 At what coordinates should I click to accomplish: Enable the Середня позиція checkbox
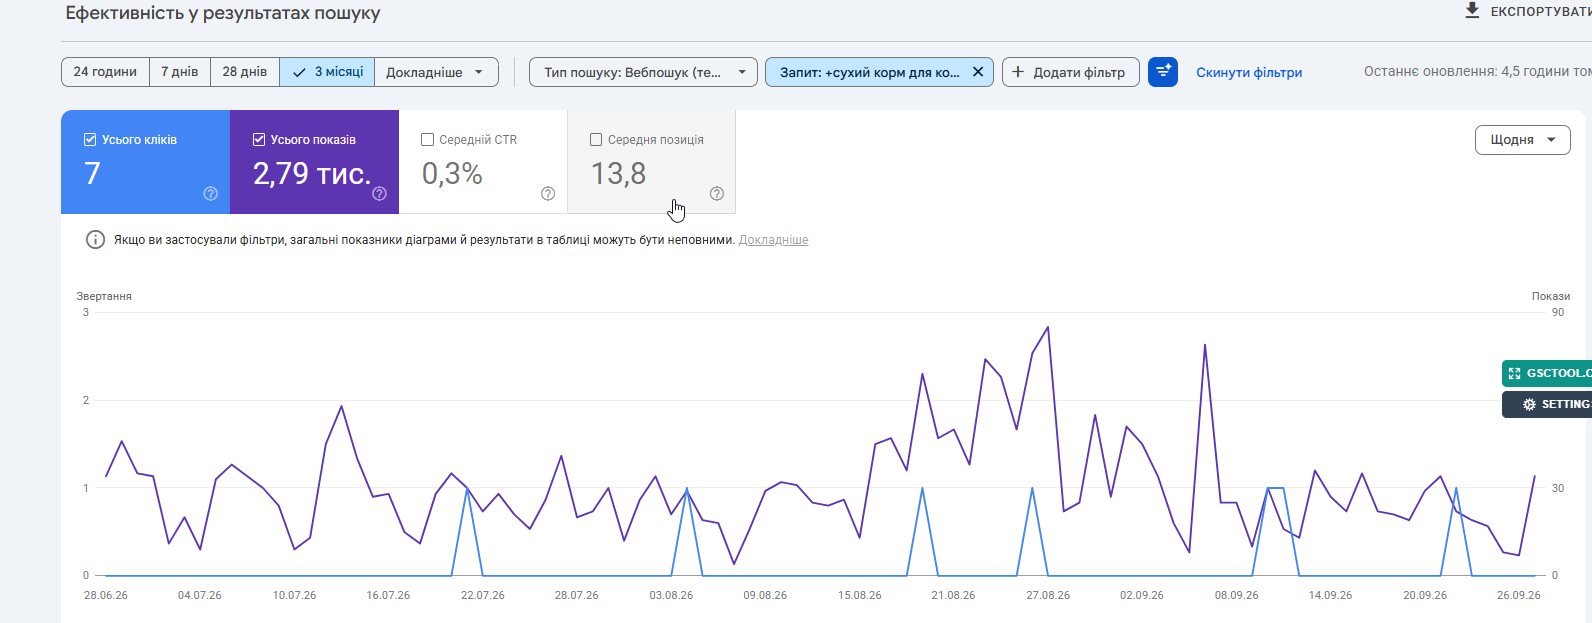coord(596,140)
